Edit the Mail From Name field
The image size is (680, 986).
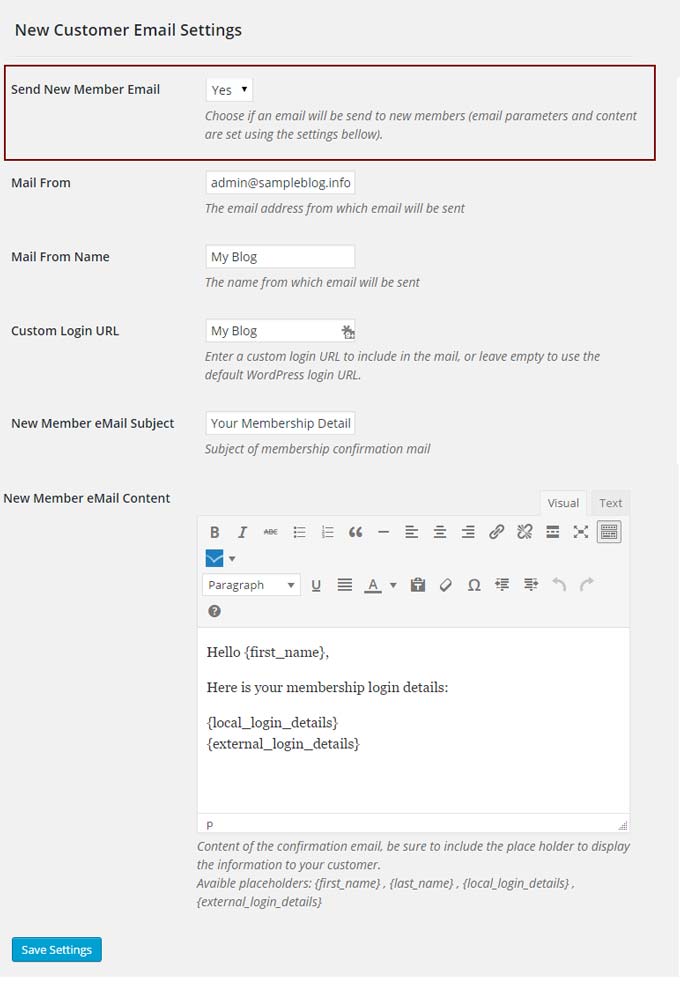281,257
